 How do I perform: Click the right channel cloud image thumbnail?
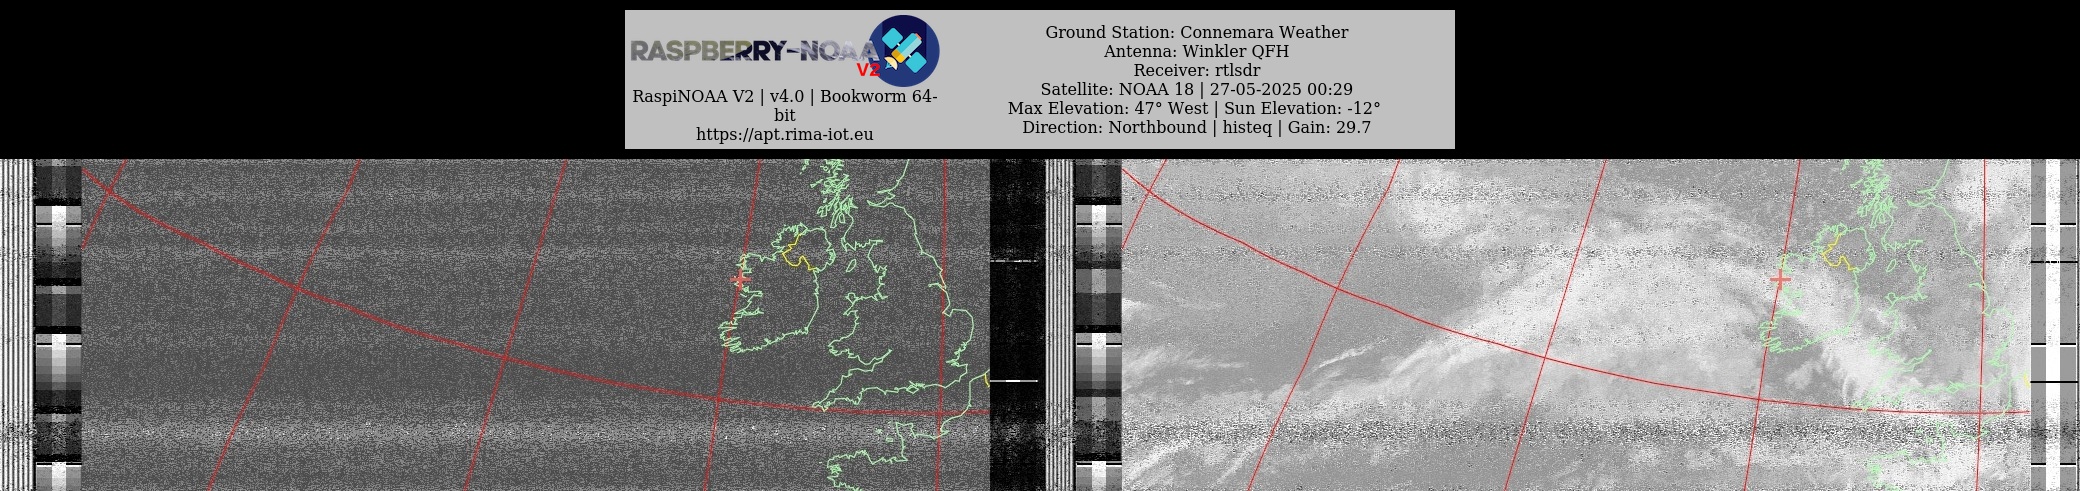[1576, 325]
